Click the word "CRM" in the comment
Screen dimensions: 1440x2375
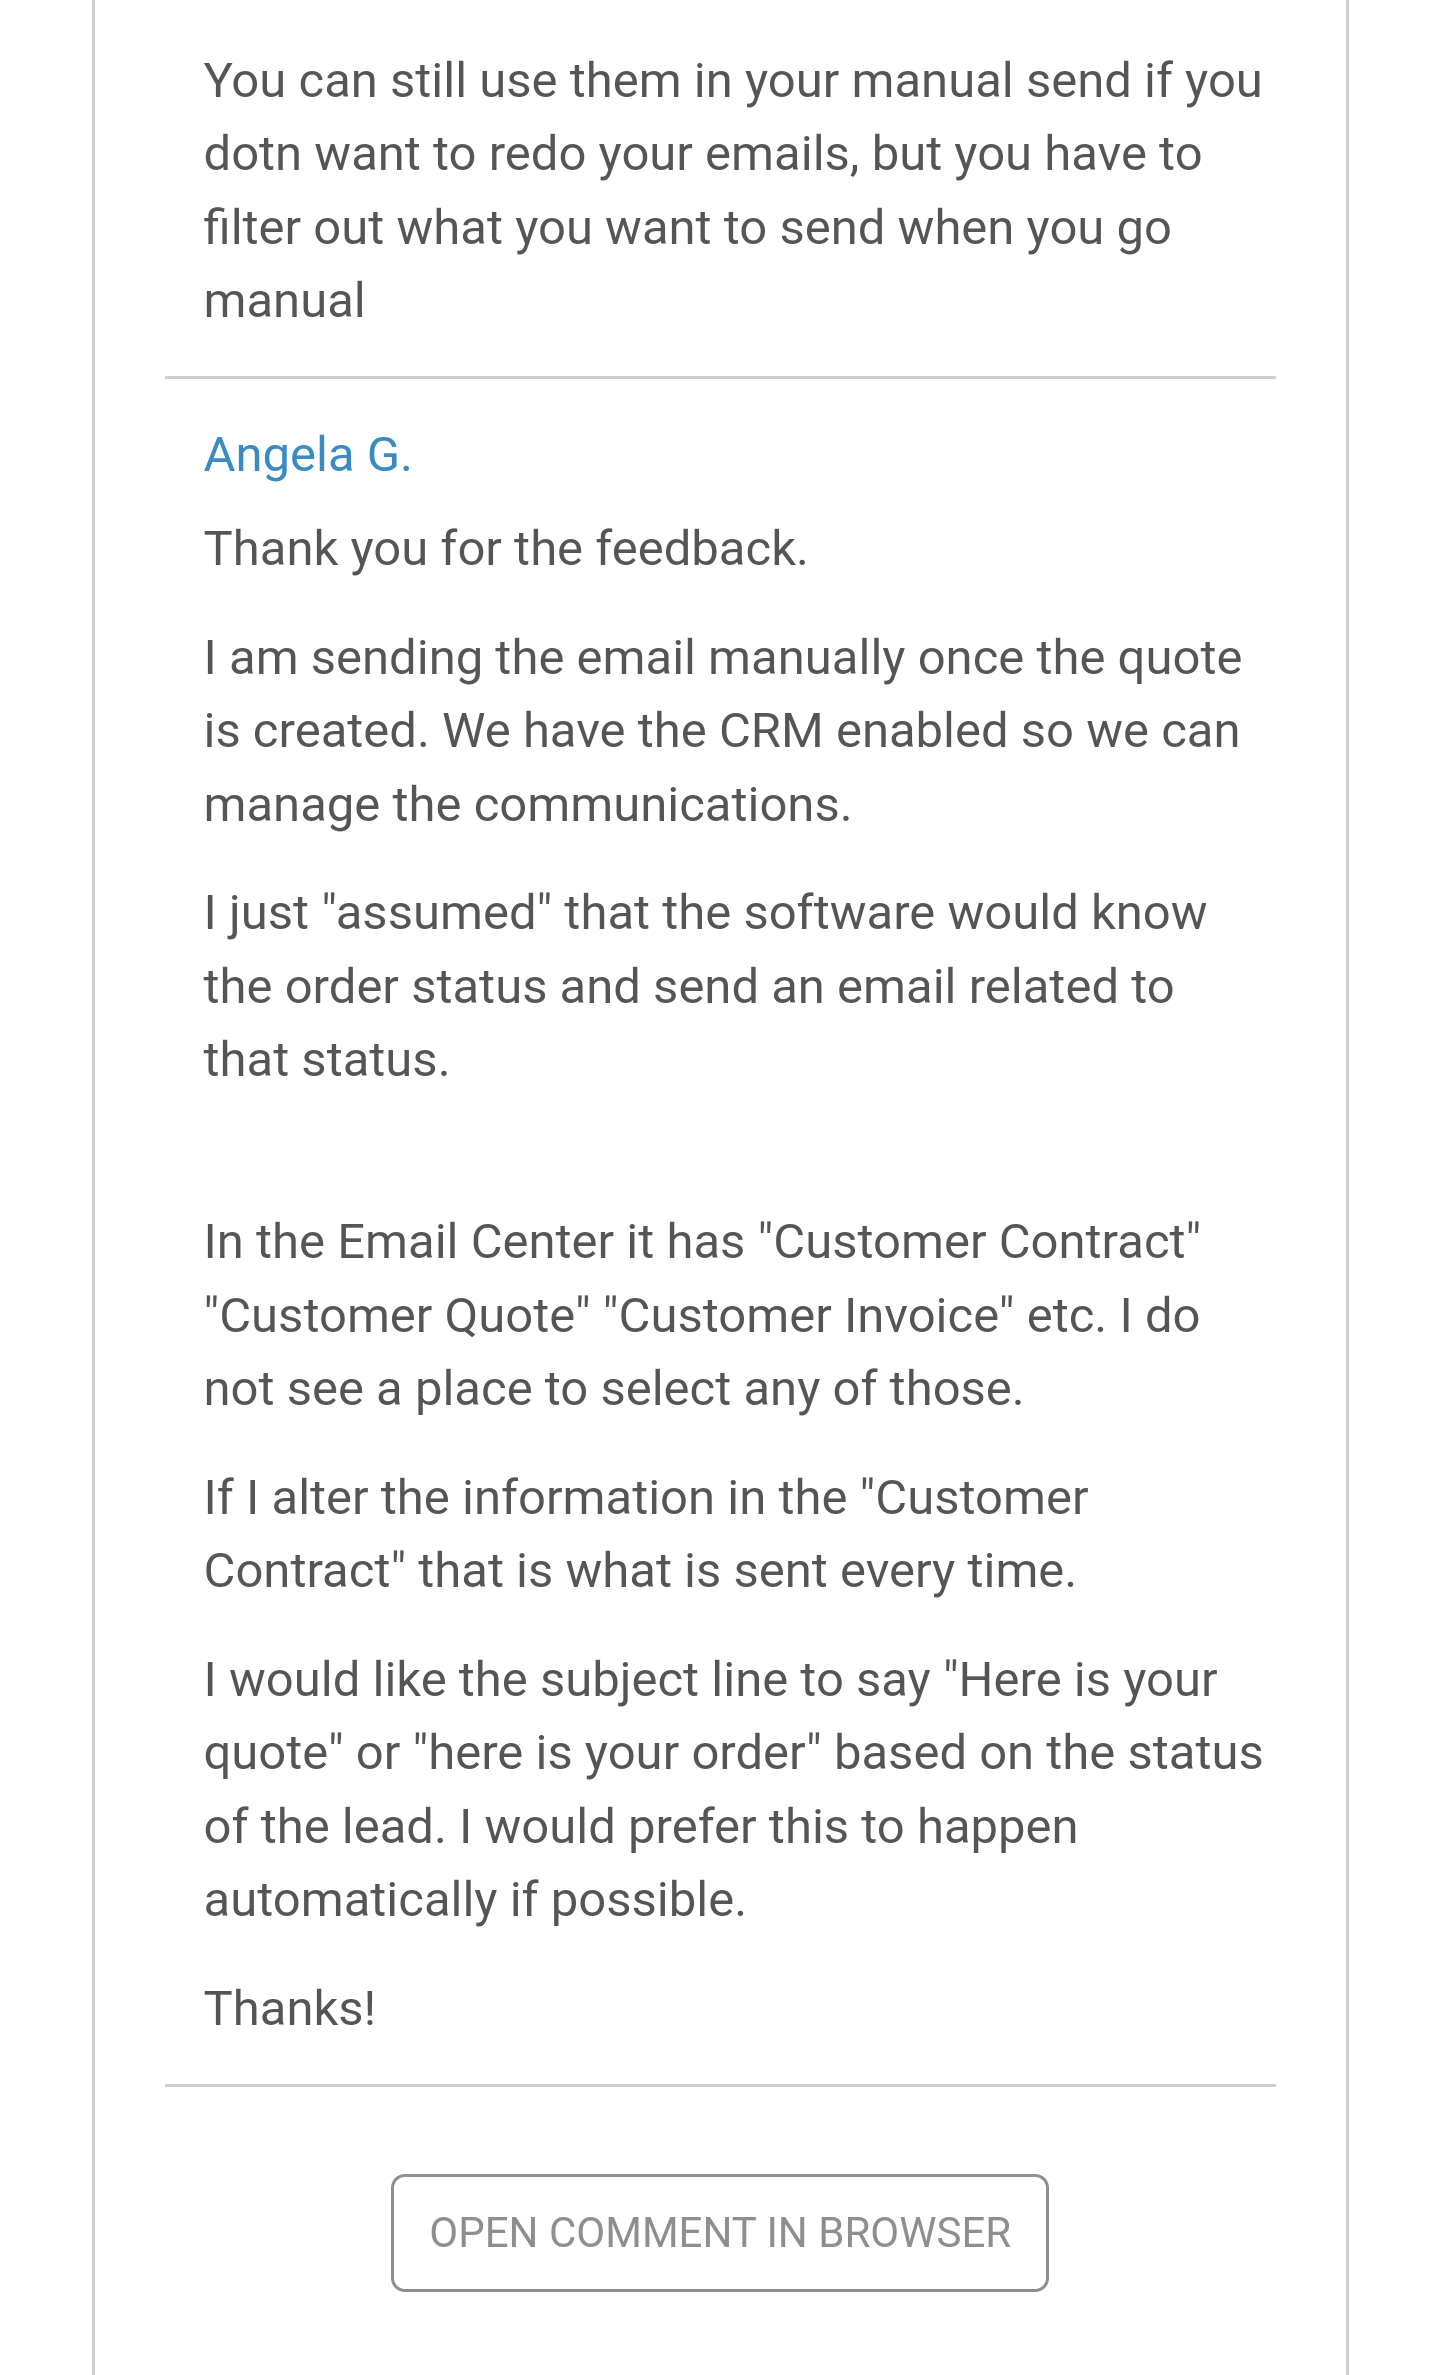click(769, 731)
